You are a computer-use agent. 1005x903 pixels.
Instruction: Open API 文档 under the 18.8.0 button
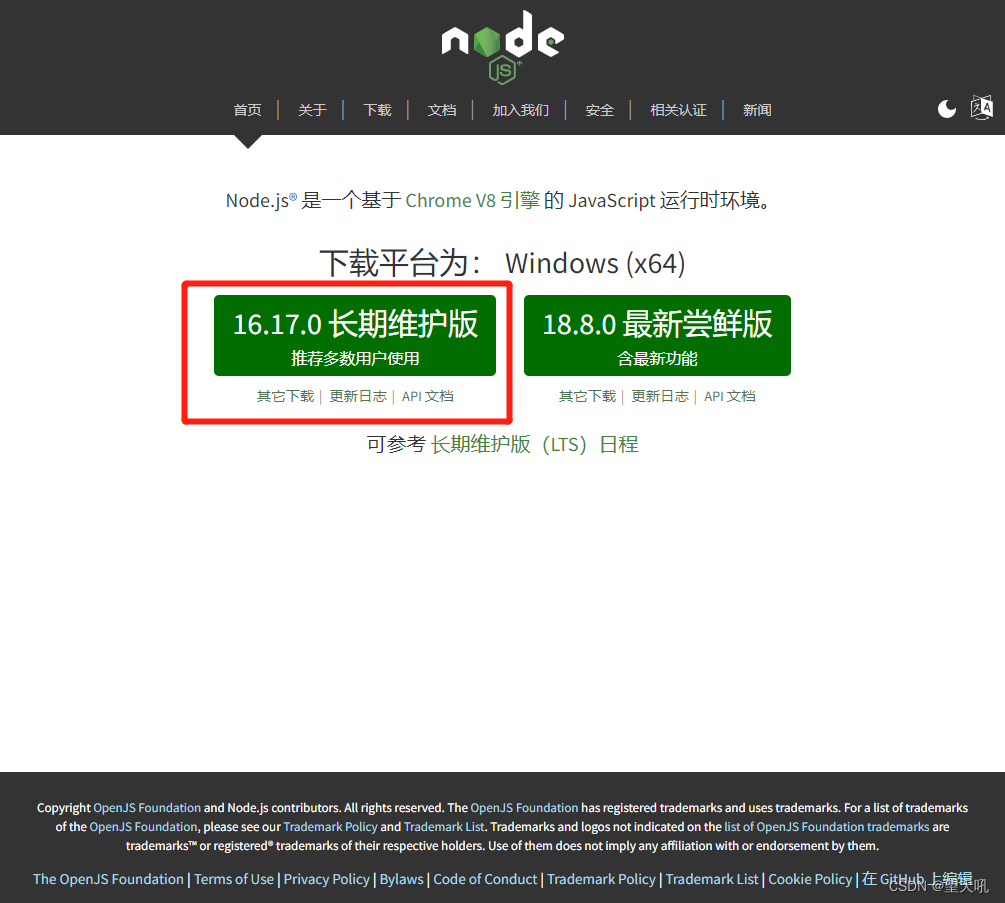(729, 397)
